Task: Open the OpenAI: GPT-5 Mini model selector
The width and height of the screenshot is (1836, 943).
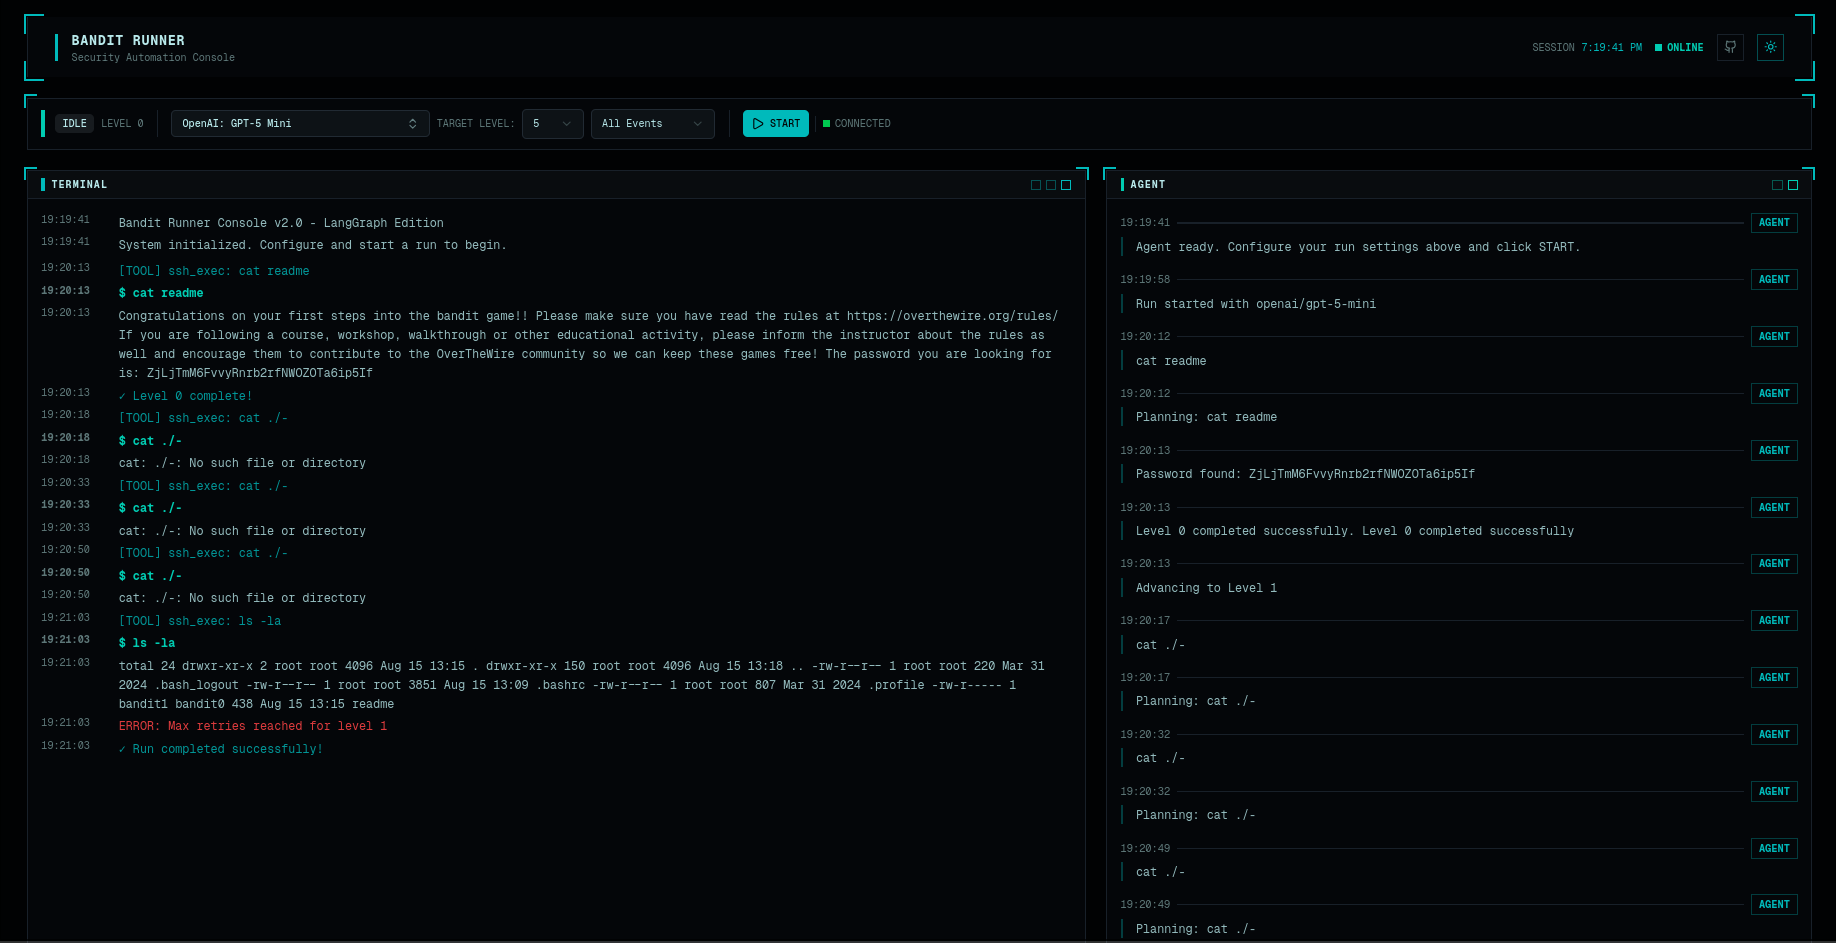Action: 299,124
